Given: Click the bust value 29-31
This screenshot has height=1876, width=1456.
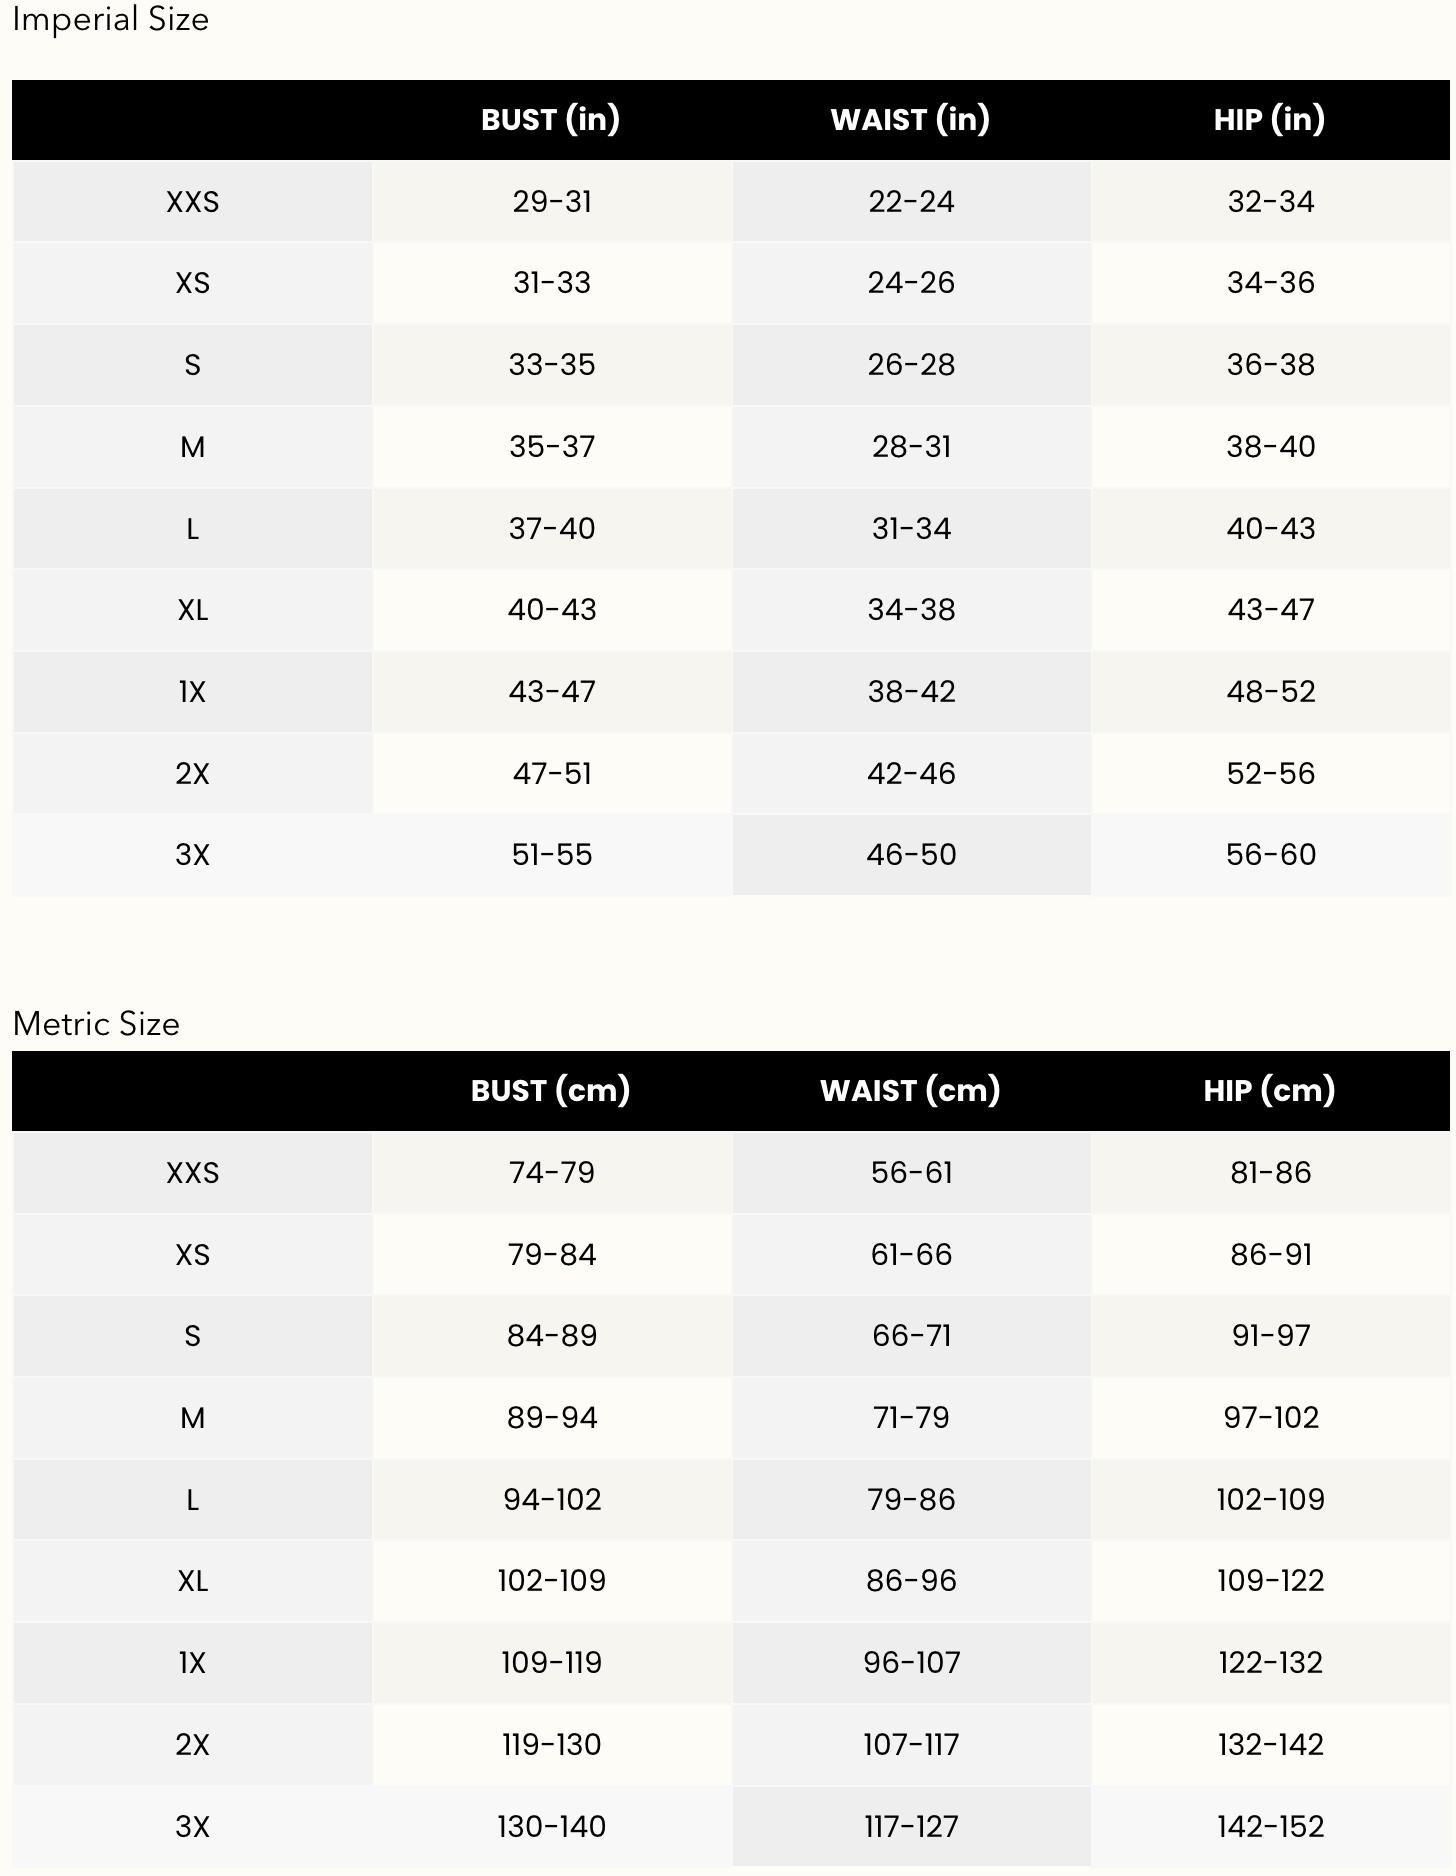Looking at the screenshot, I should tap(552, 202).
